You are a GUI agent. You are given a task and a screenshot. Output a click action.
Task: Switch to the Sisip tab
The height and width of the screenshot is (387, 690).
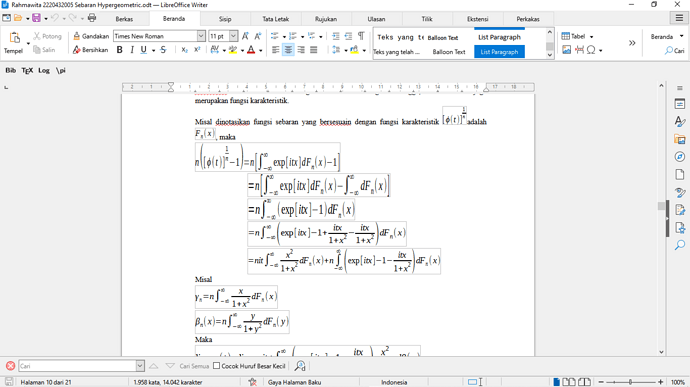225,19
